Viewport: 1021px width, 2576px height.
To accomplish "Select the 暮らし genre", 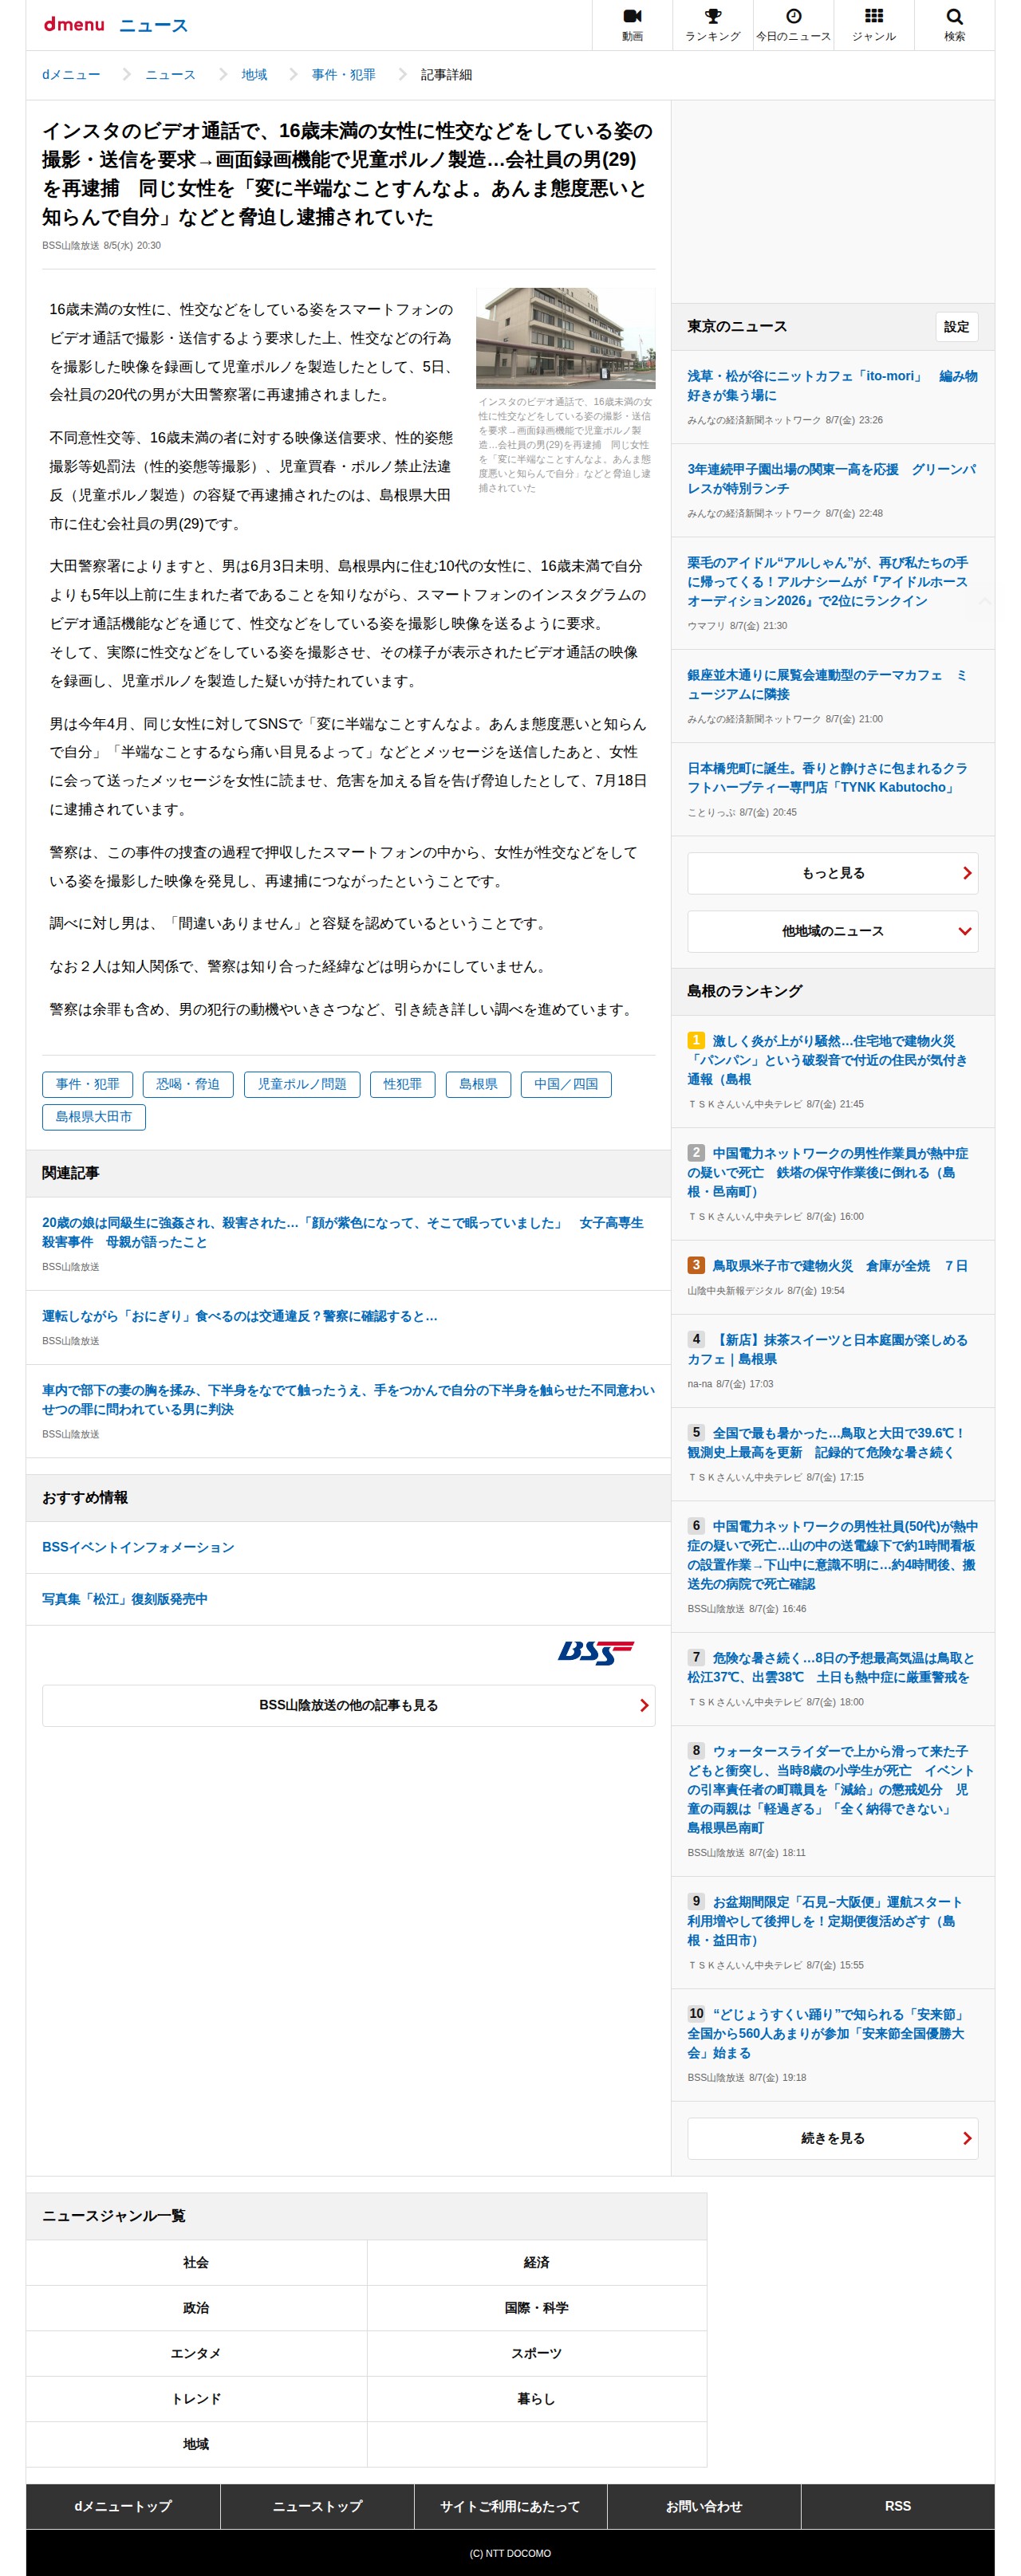I will [x=537, y=2399].
